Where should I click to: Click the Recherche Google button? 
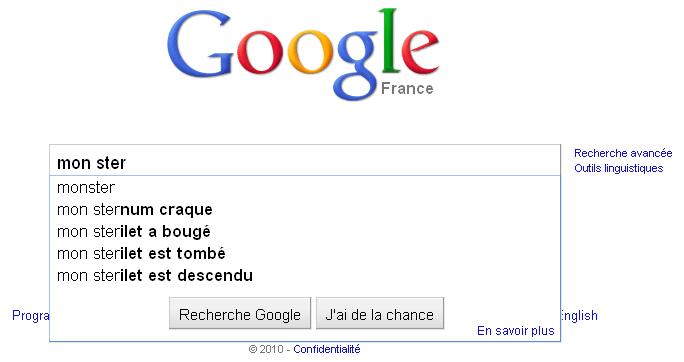[240, 314]
